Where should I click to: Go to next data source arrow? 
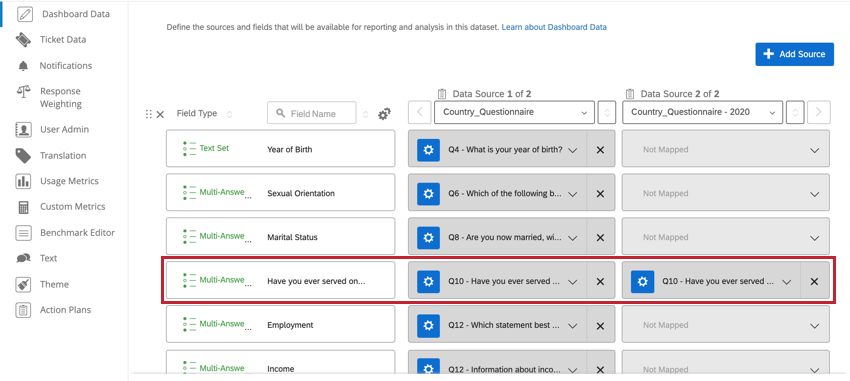[819, 113]
